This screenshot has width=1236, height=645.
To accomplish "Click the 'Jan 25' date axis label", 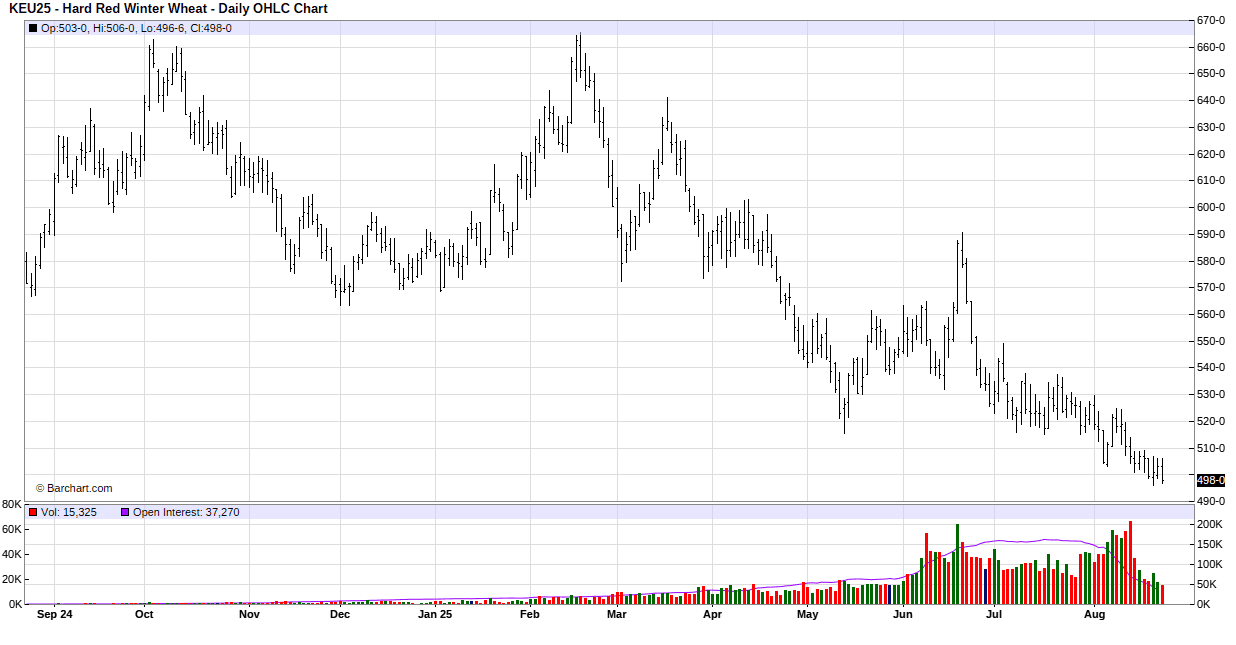I will pos(435,615).
